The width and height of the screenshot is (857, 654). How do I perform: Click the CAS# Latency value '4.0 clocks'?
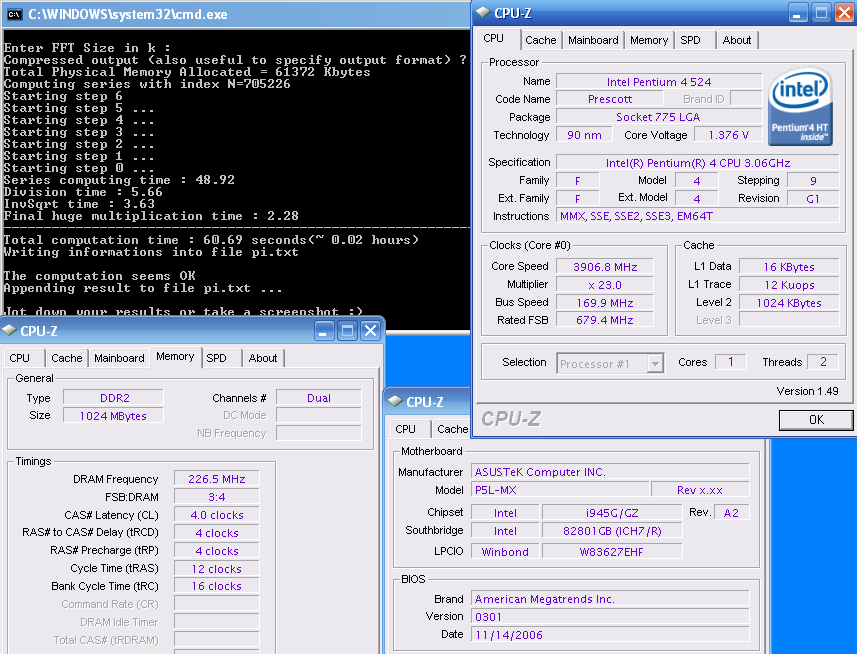[x=216, y=515]
